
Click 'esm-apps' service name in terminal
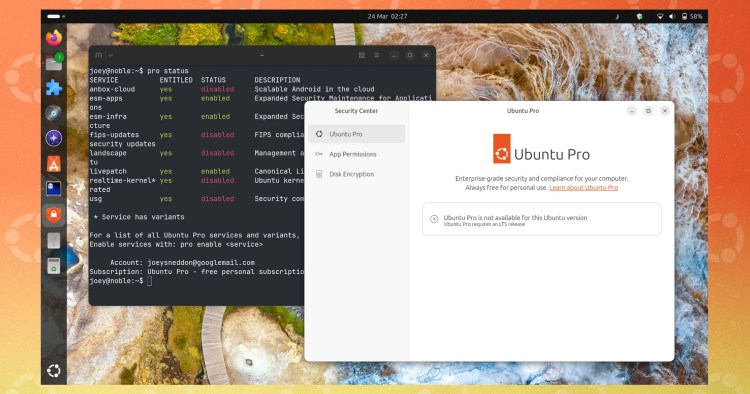click(106, 98)
